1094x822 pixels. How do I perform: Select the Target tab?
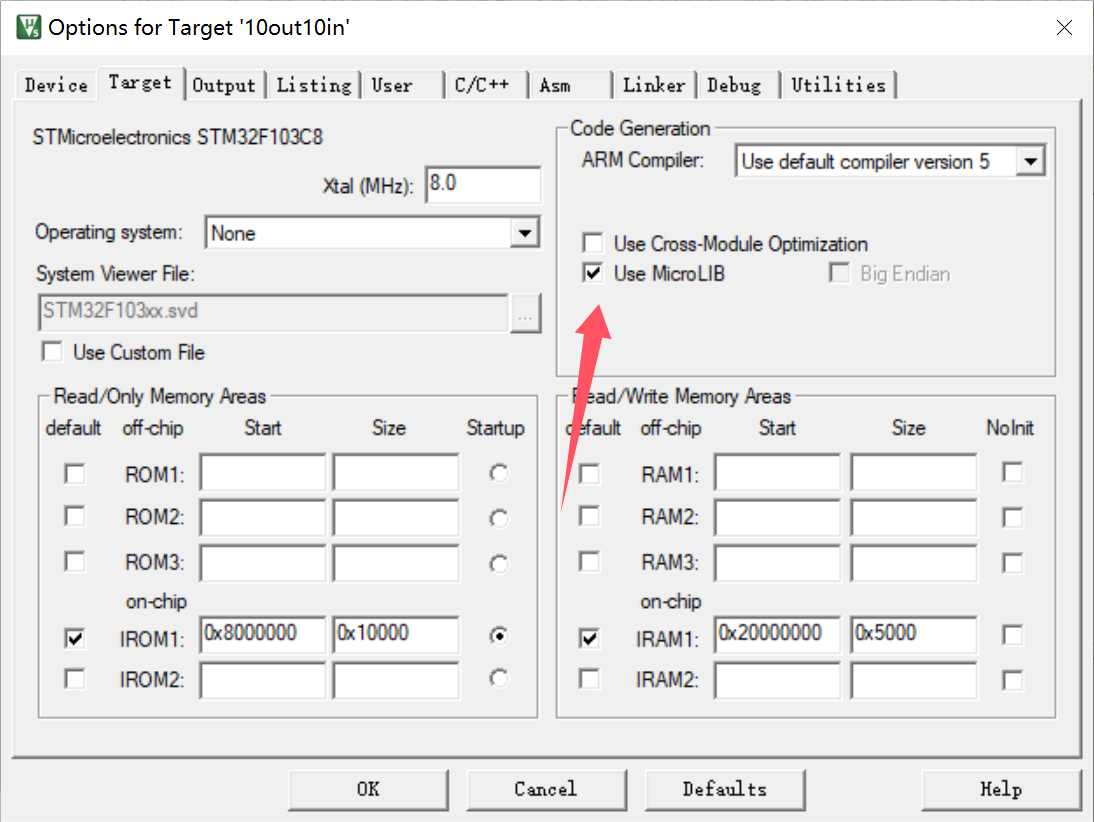click(140, 83)
